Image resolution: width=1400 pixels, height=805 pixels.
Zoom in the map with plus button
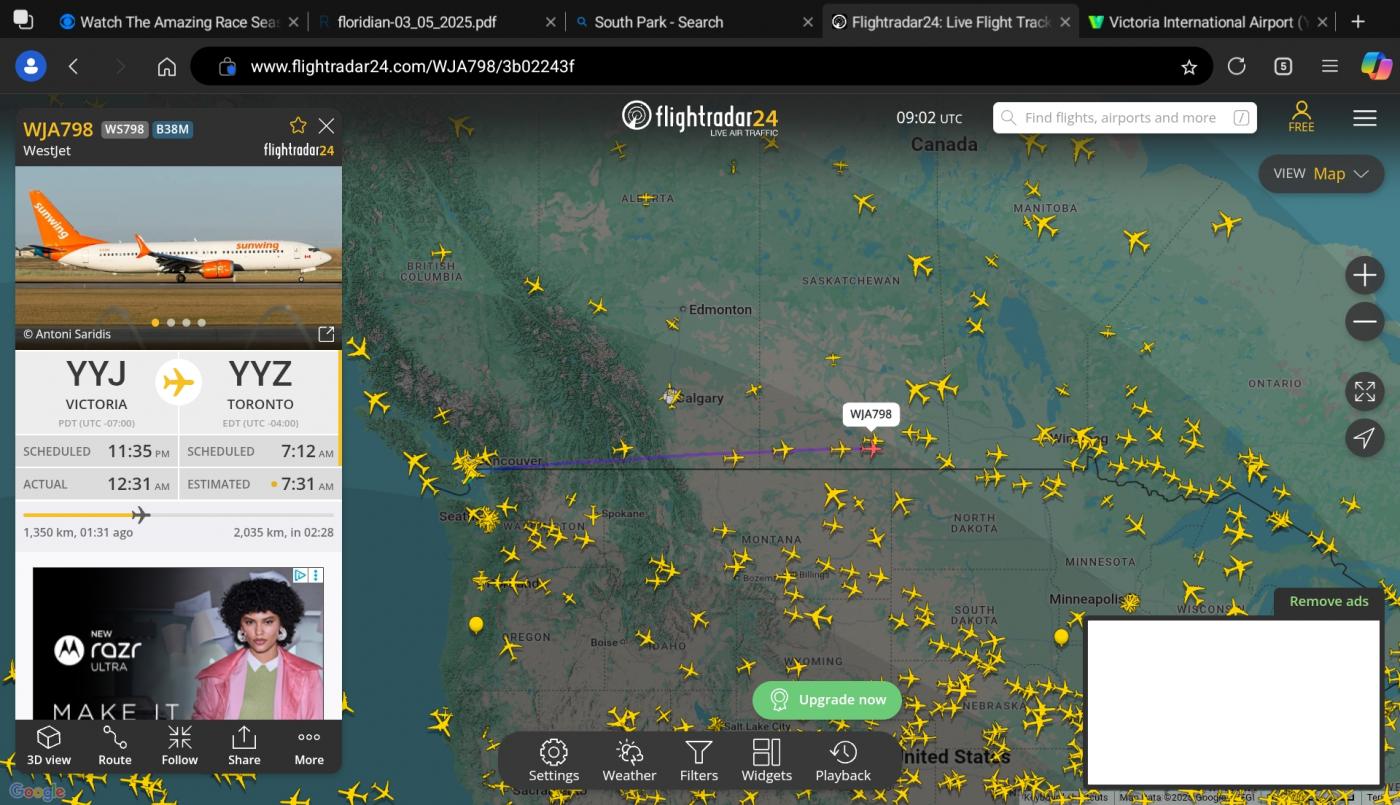click(x=1365, y=274)
